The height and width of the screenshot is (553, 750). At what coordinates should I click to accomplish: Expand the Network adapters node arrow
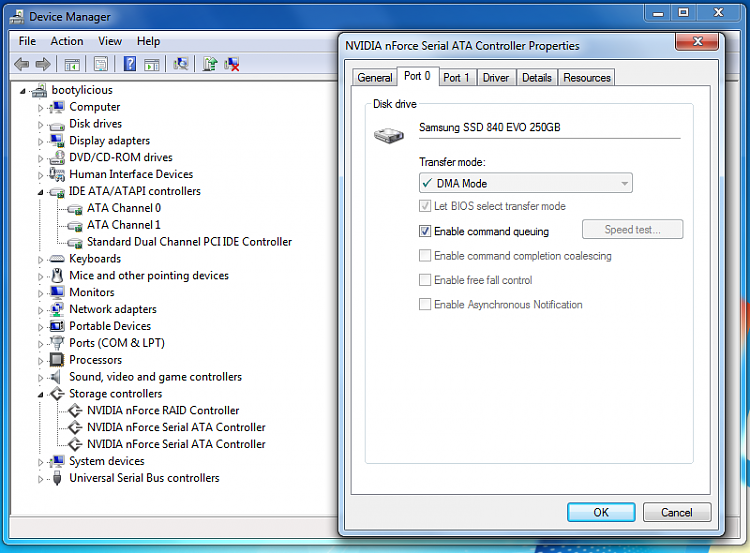[x=40, y=310]
